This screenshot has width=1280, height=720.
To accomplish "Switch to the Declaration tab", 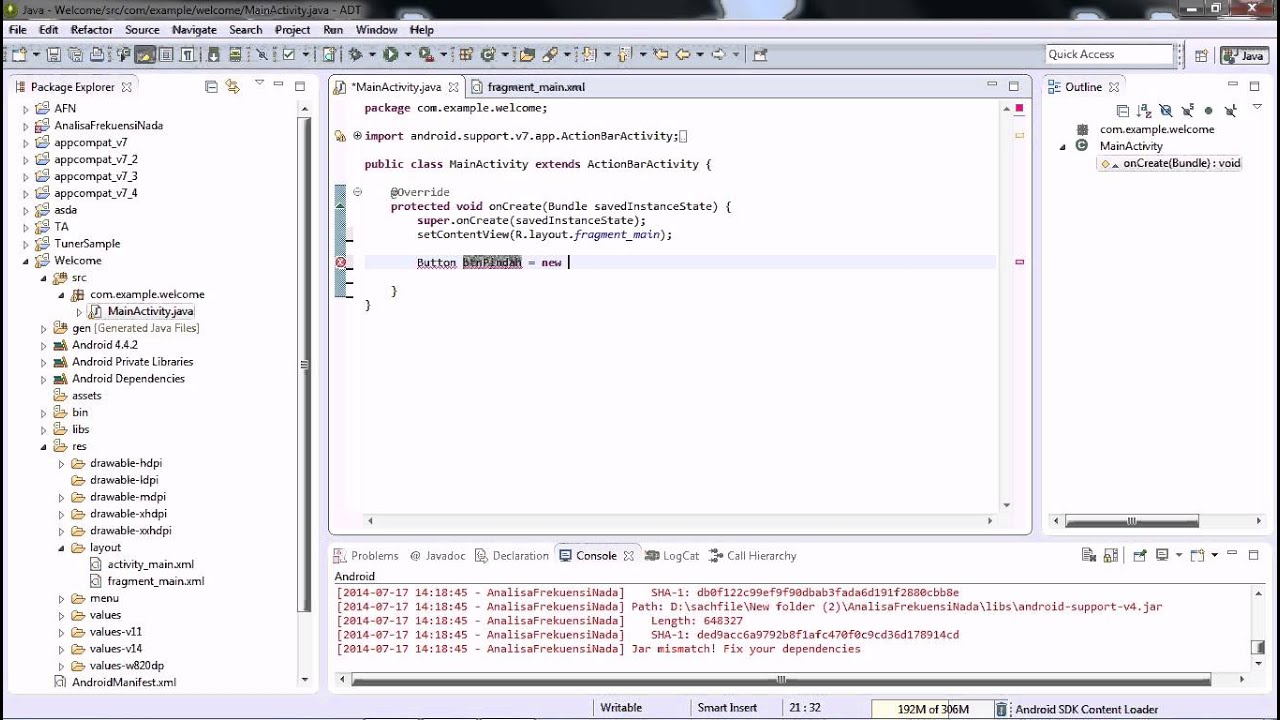I will click(x=512, y=556).
